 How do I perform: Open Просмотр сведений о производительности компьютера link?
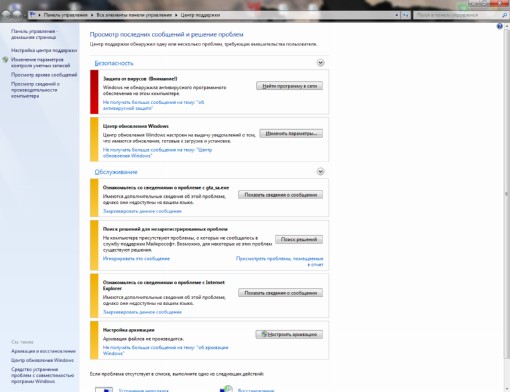coord(35,90)
